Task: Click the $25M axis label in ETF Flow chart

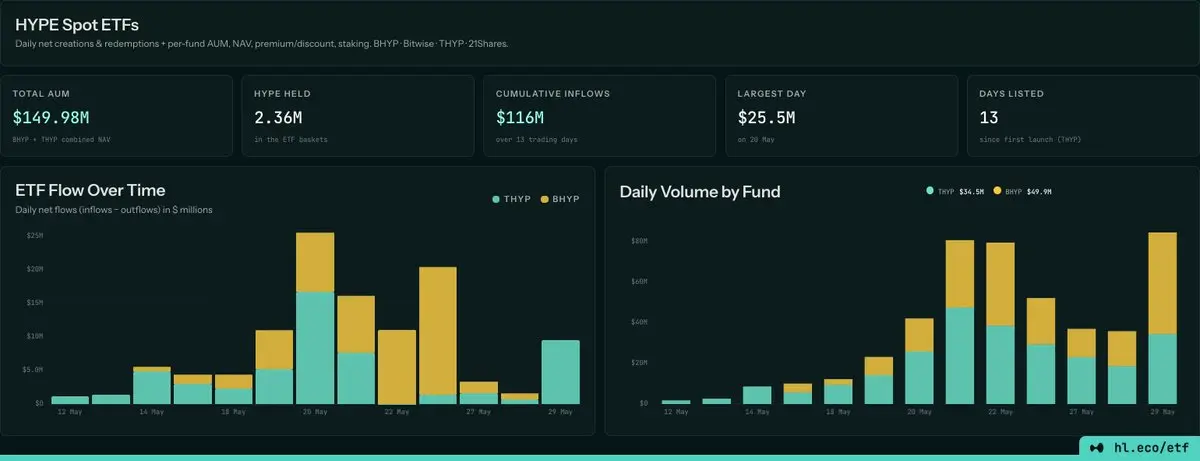Action: pos(35,235)
